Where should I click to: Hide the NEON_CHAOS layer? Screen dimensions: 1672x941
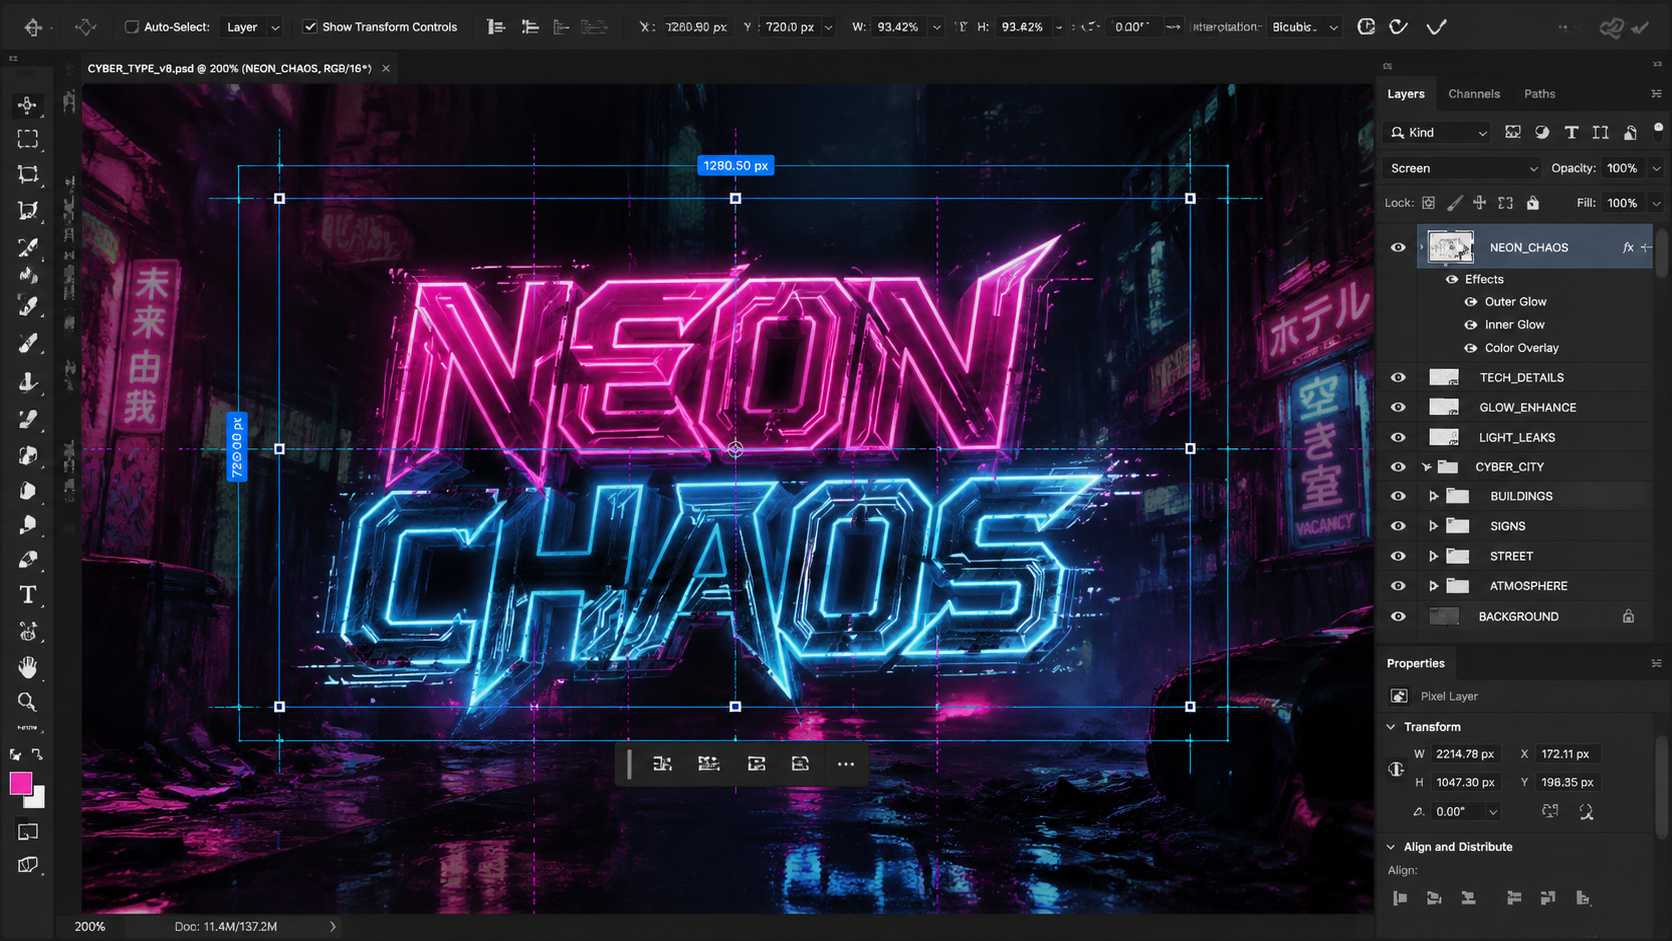point(1398,247)
